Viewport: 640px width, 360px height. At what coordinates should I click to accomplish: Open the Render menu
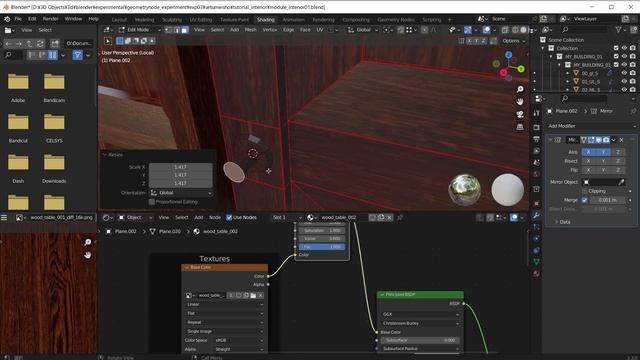click(51, 19)
